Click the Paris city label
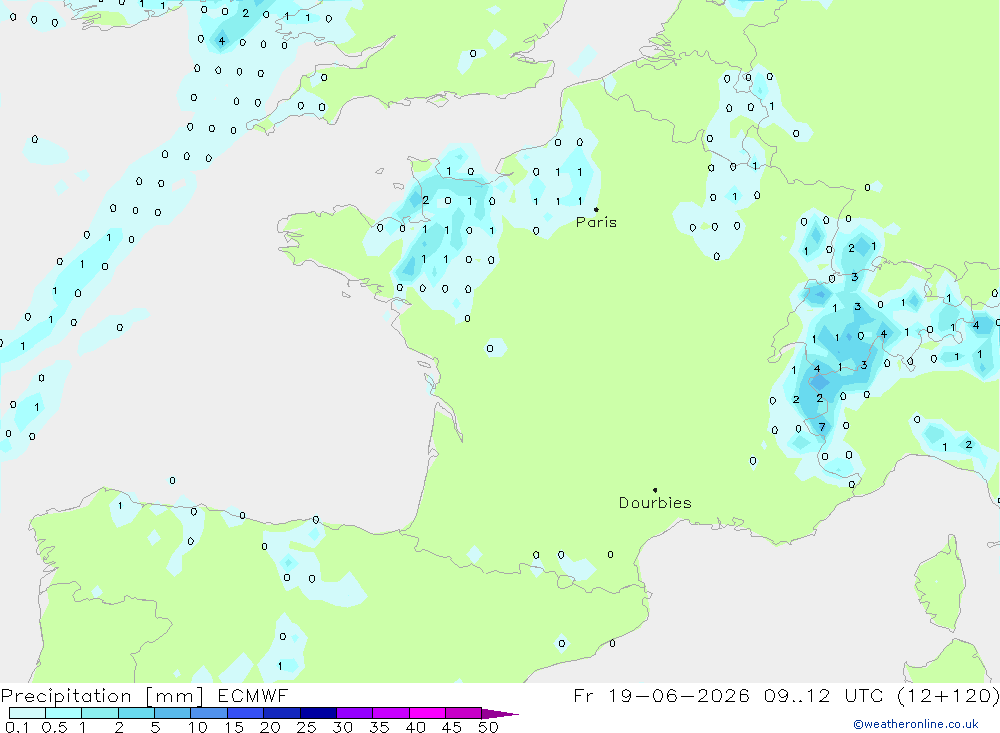Screen dimensions: 1000x733 tap(596, 222)
